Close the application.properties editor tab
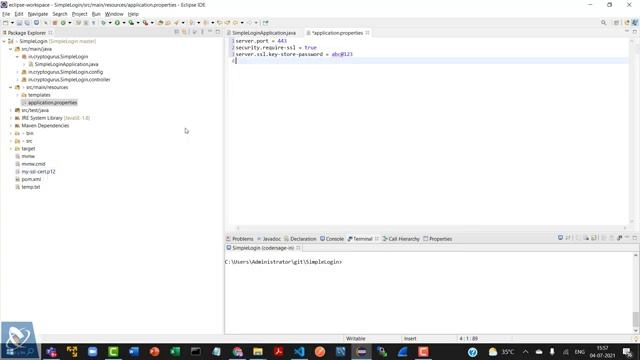Screen dimensions: 640x360 (367, 33)
